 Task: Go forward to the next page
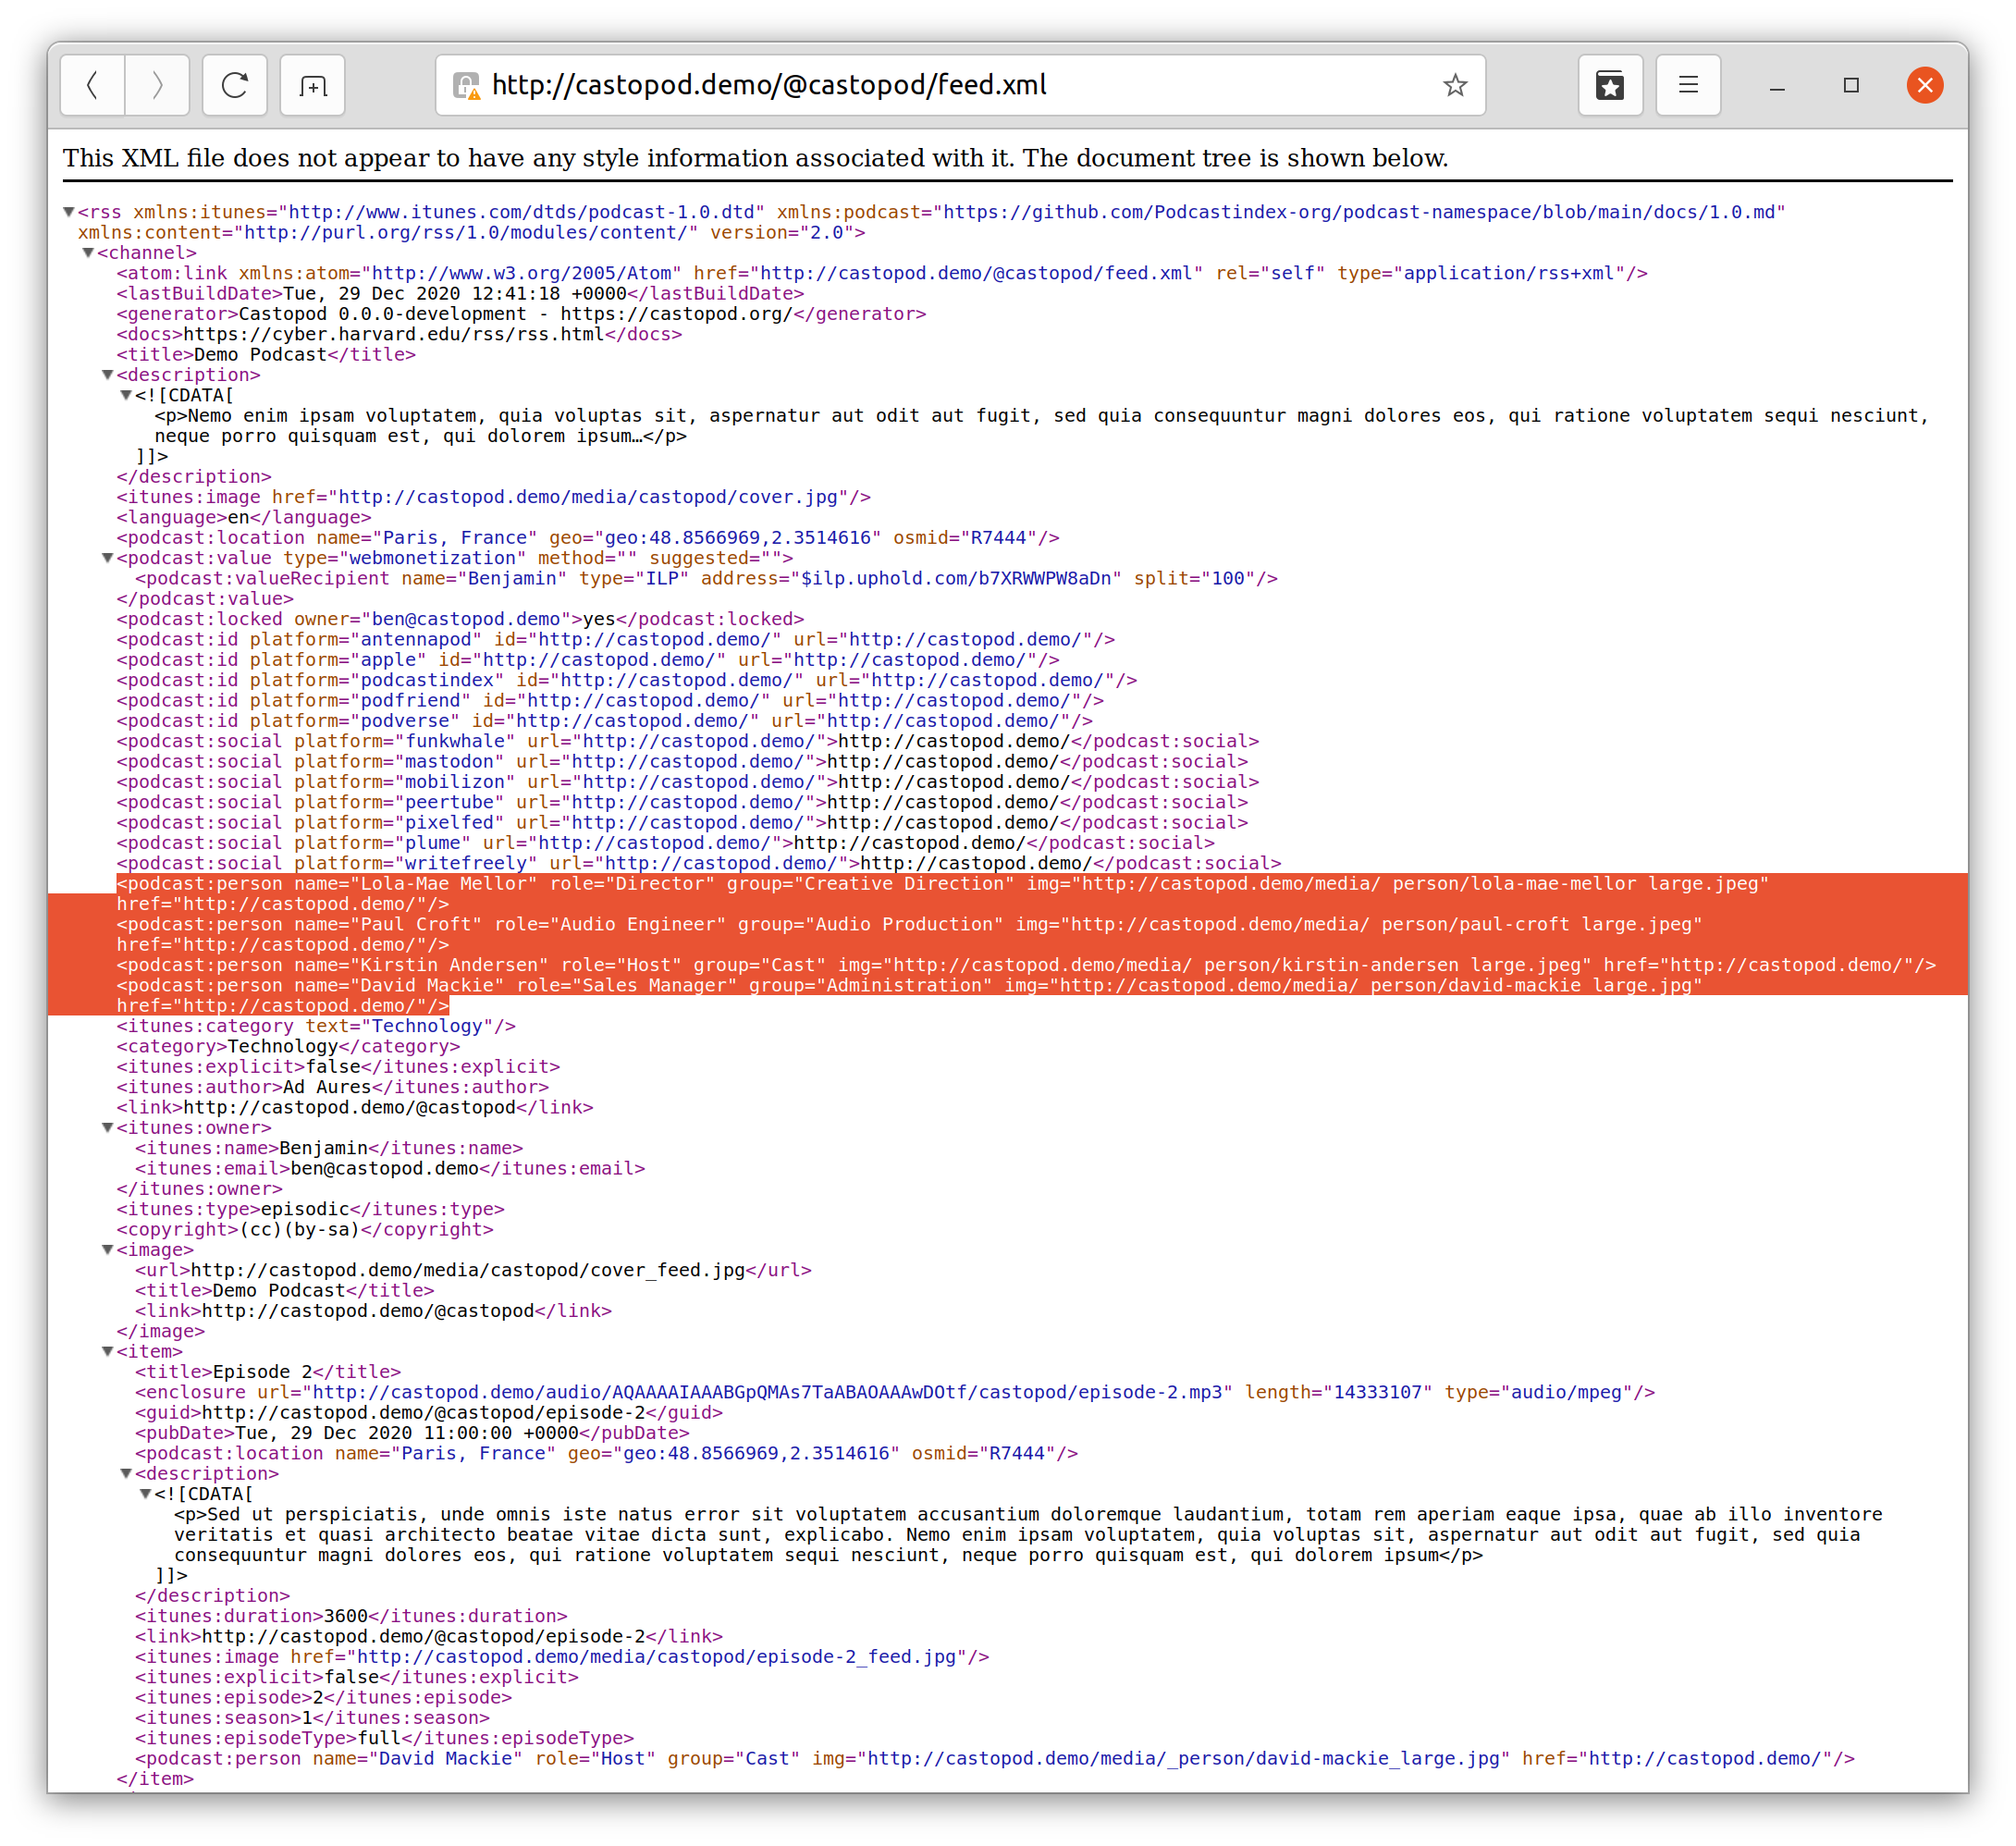[157, 86]
